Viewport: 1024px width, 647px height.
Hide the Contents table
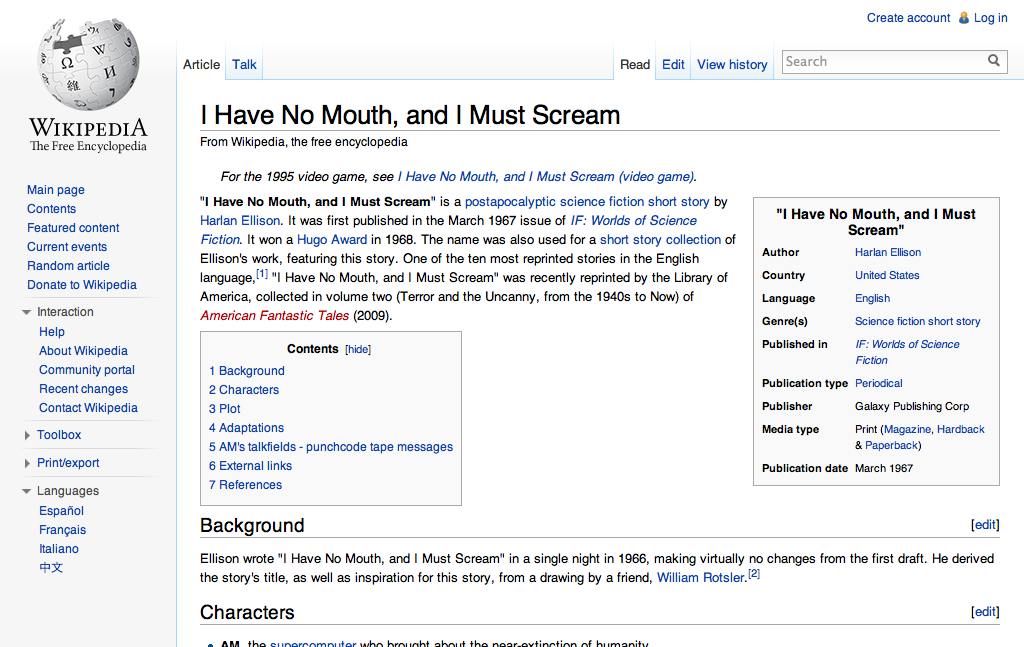click(x=358, y=349)
